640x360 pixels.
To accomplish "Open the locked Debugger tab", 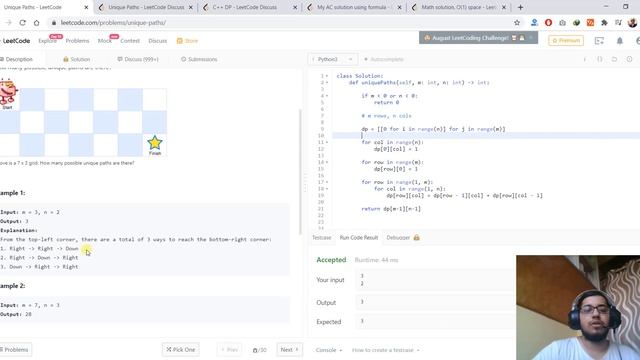I will tap(403, 238).
